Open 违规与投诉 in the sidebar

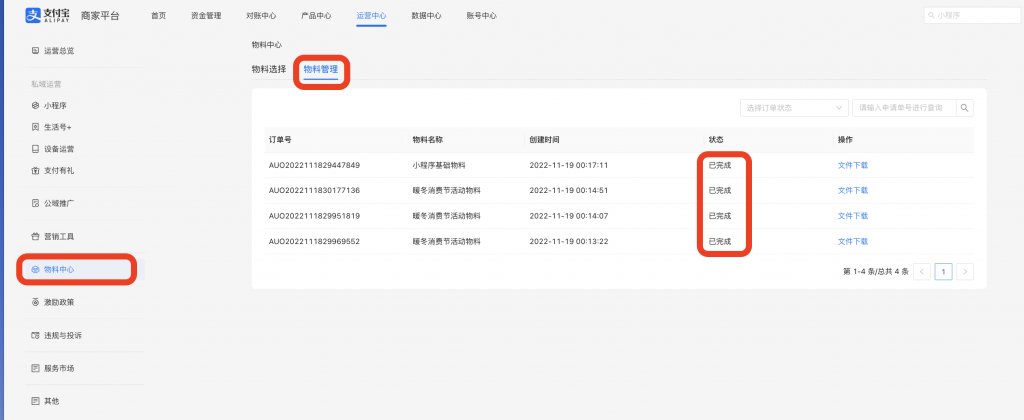[x=63, y=335]
